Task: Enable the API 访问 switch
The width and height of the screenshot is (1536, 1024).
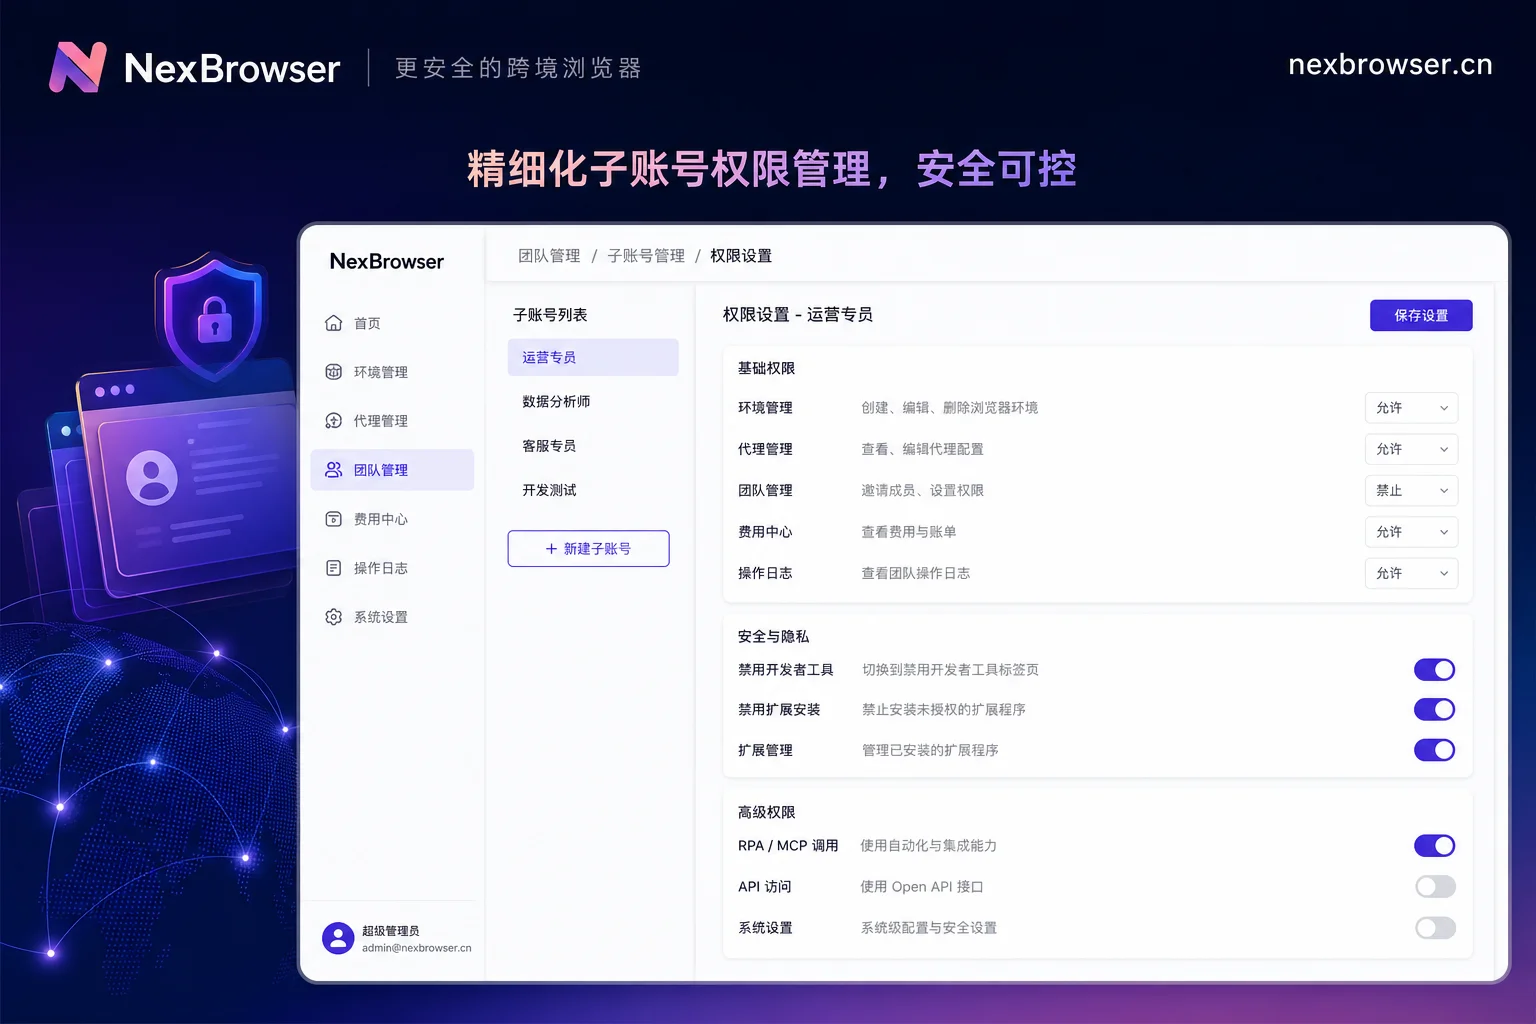Action: click(1435, 887)
